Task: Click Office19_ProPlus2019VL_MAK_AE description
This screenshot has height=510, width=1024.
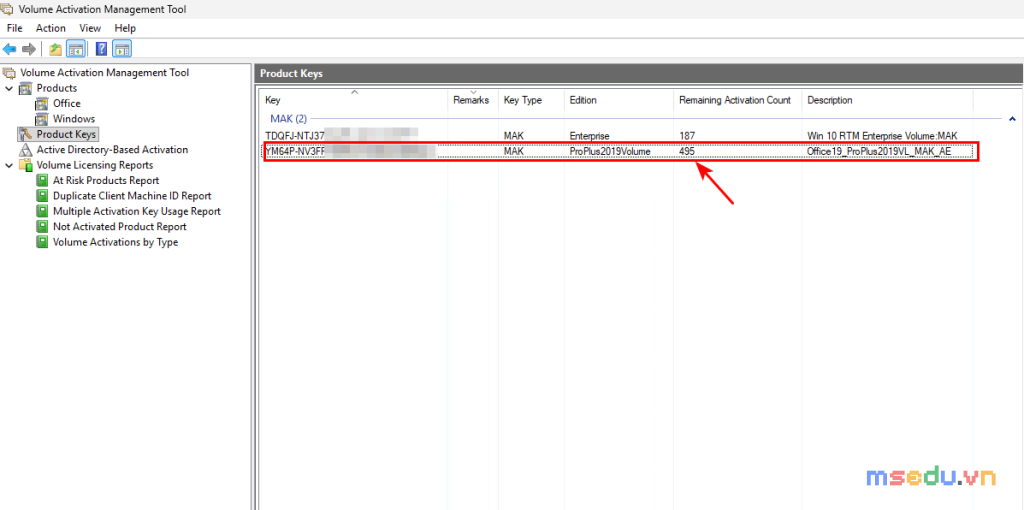Action: click(879, 151)
